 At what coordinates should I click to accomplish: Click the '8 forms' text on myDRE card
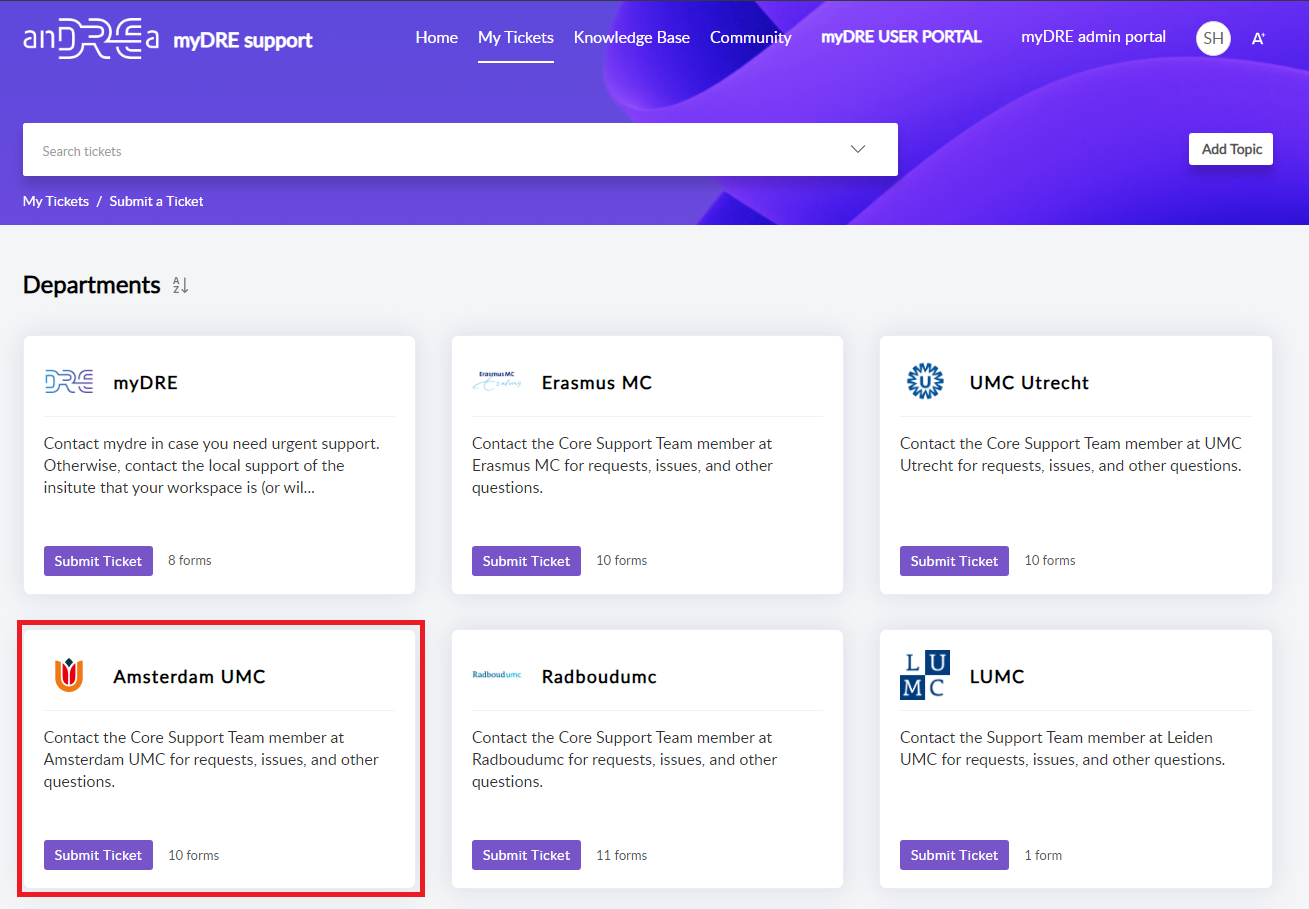190,560
